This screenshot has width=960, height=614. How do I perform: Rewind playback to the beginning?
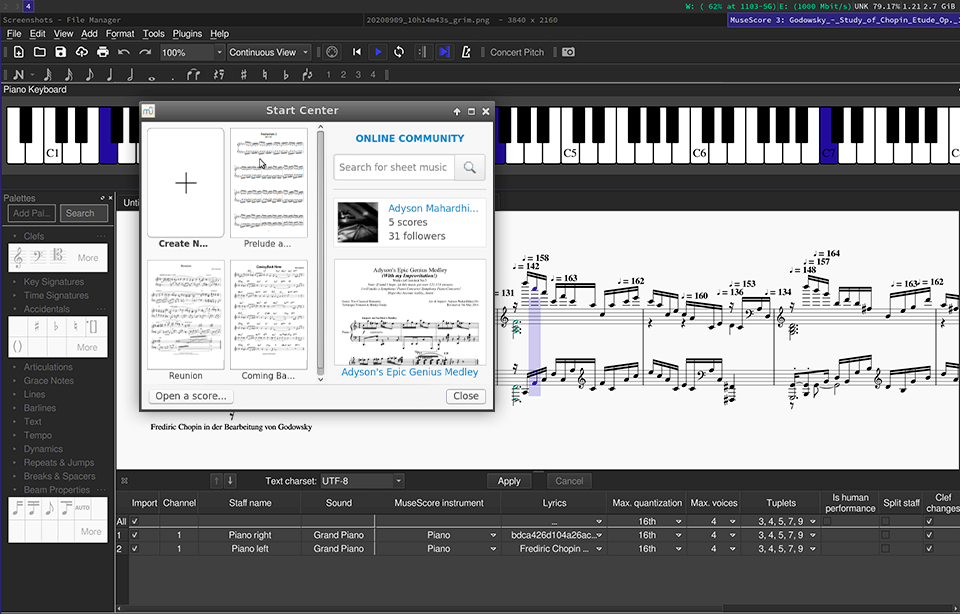[358, 52]
